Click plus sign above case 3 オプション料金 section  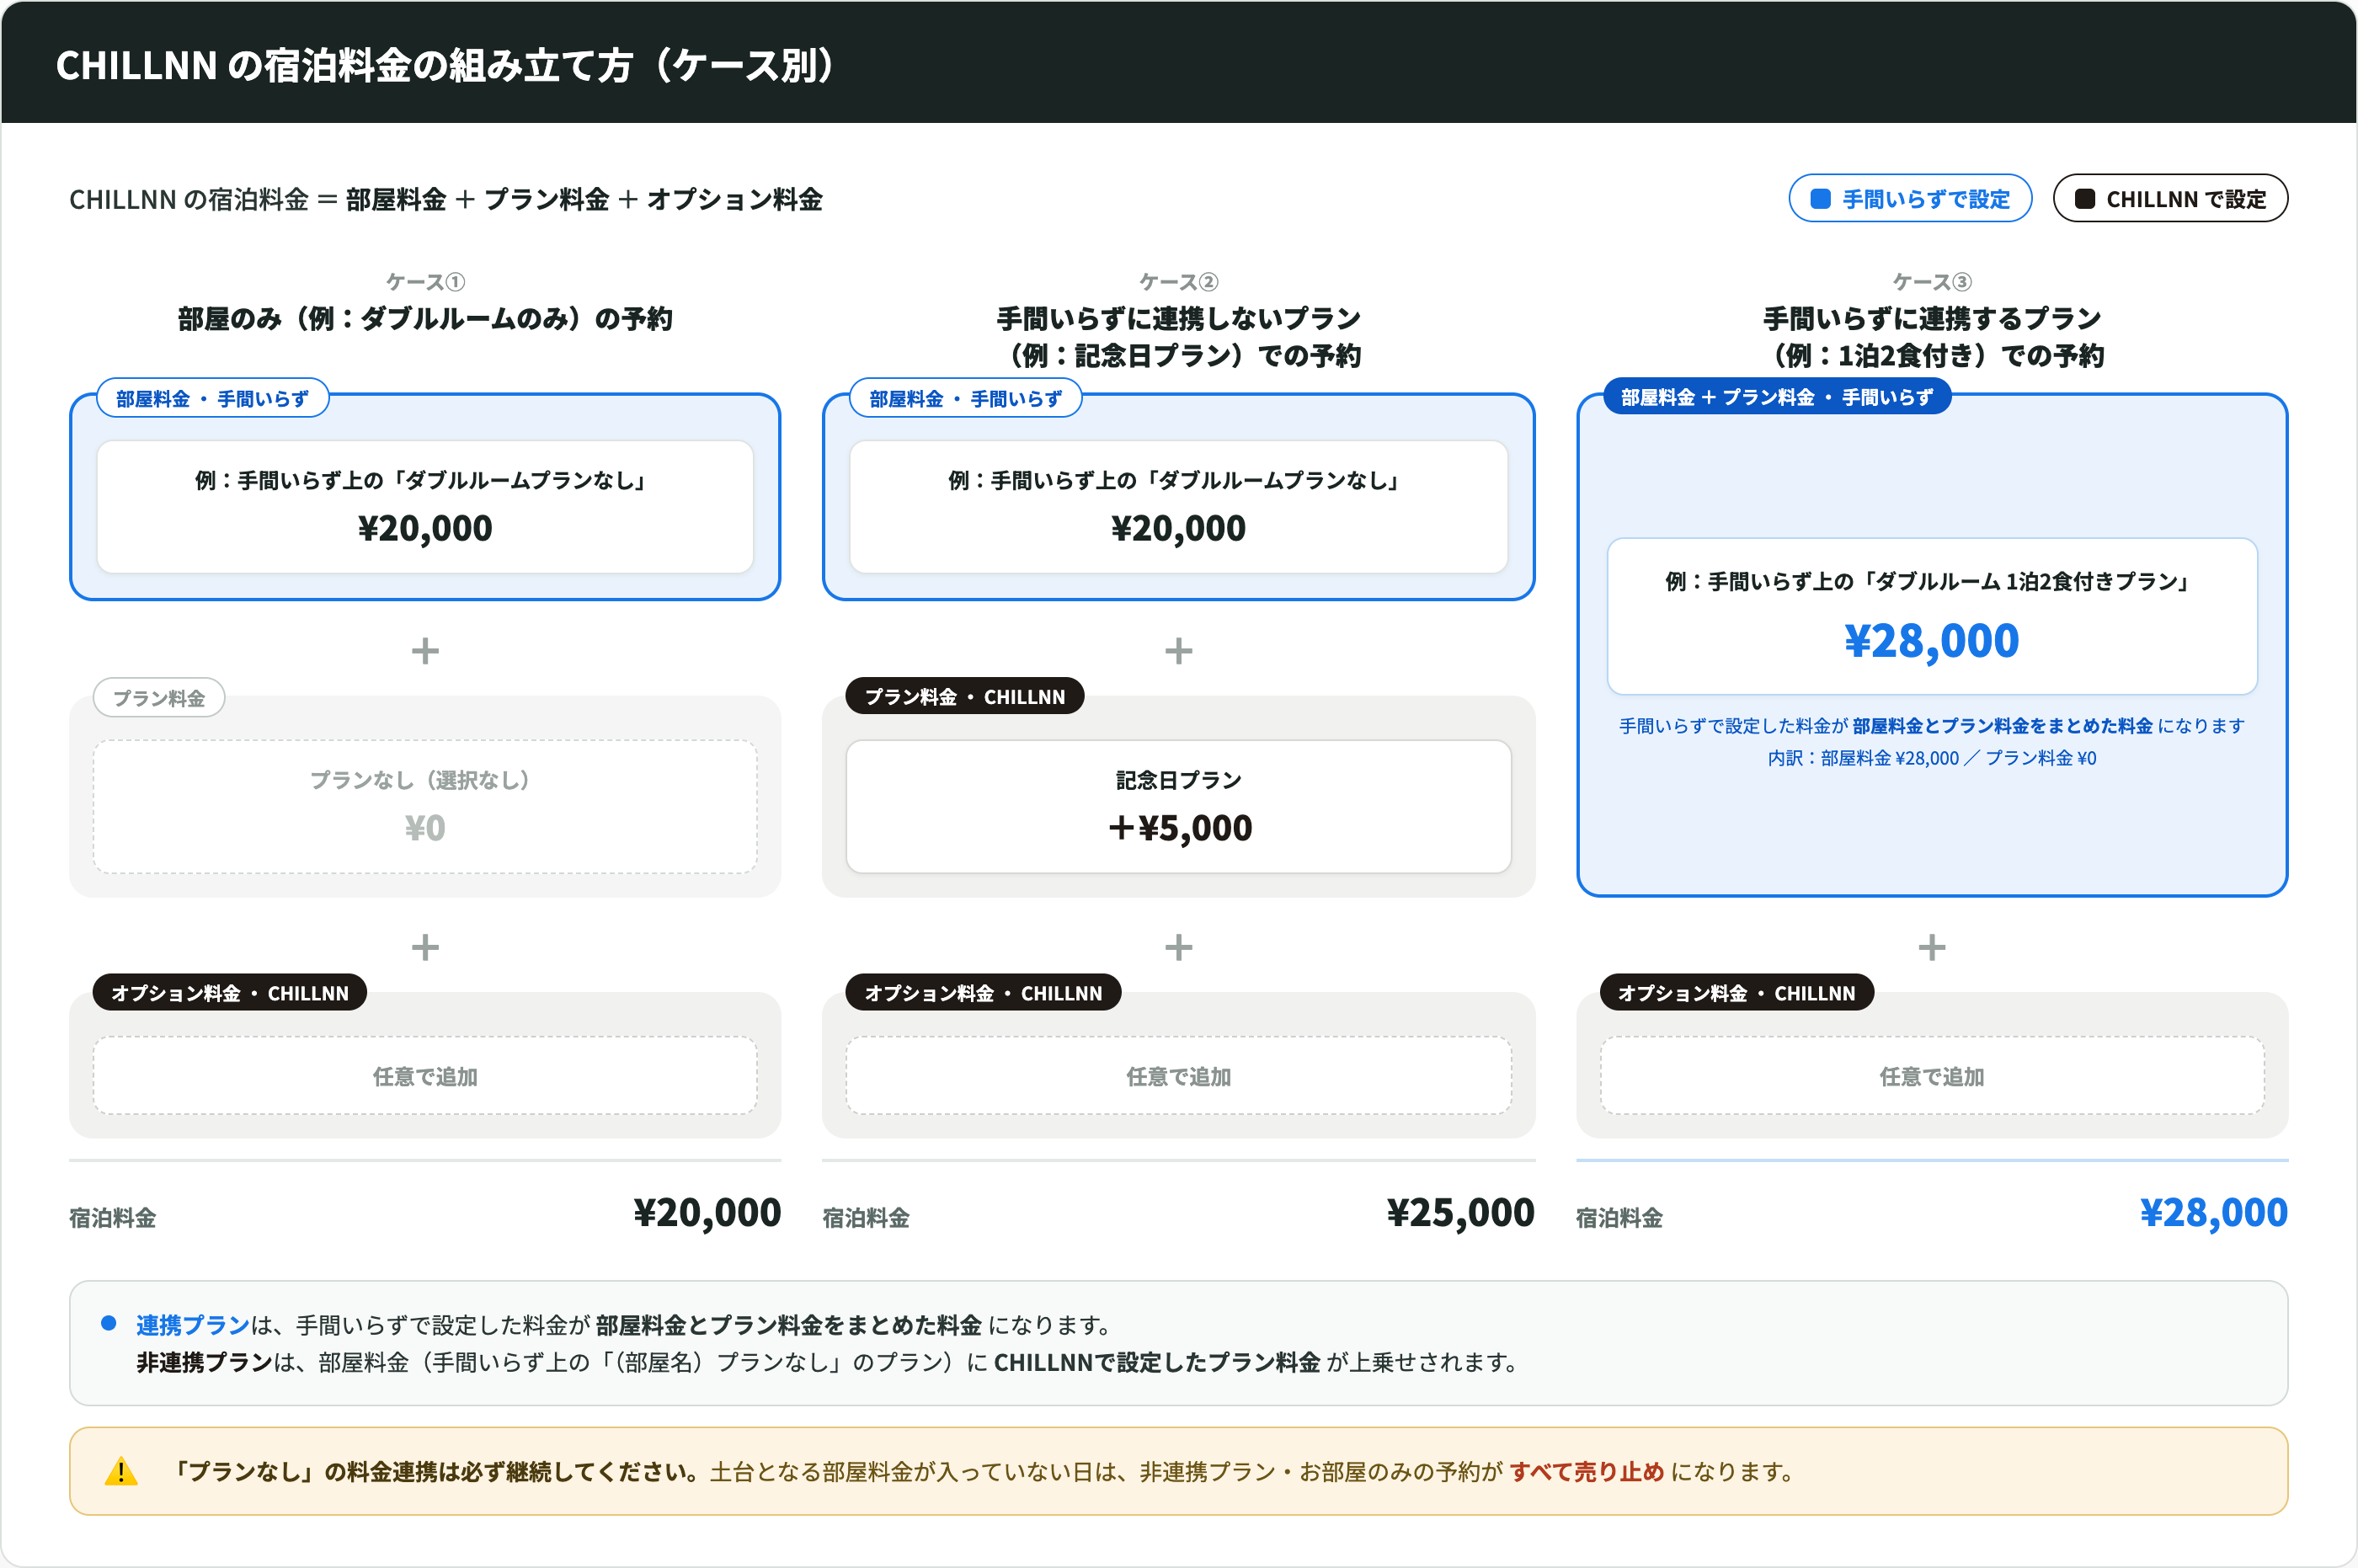tap(1931, 947)
